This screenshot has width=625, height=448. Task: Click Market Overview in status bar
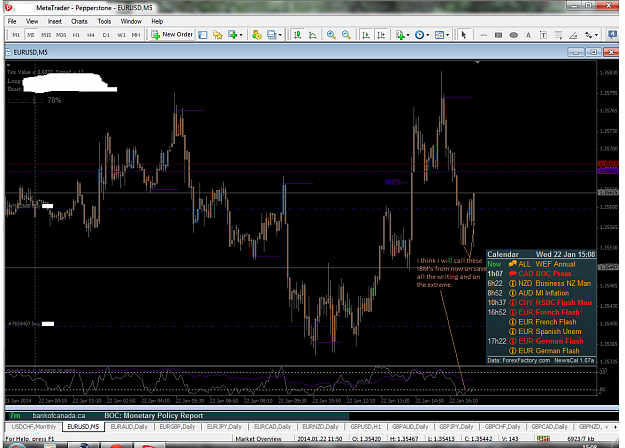[258, 438]
